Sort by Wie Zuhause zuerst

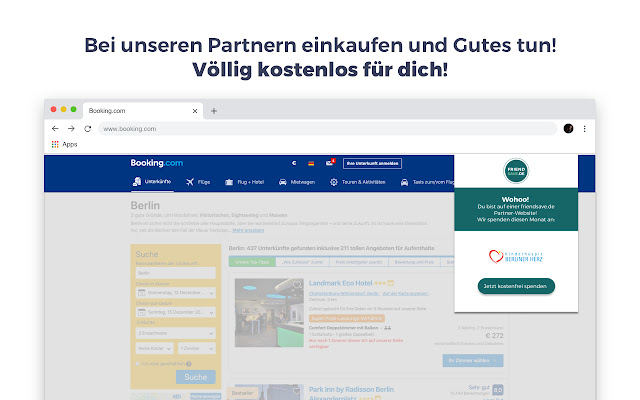[x=303, y=262]
